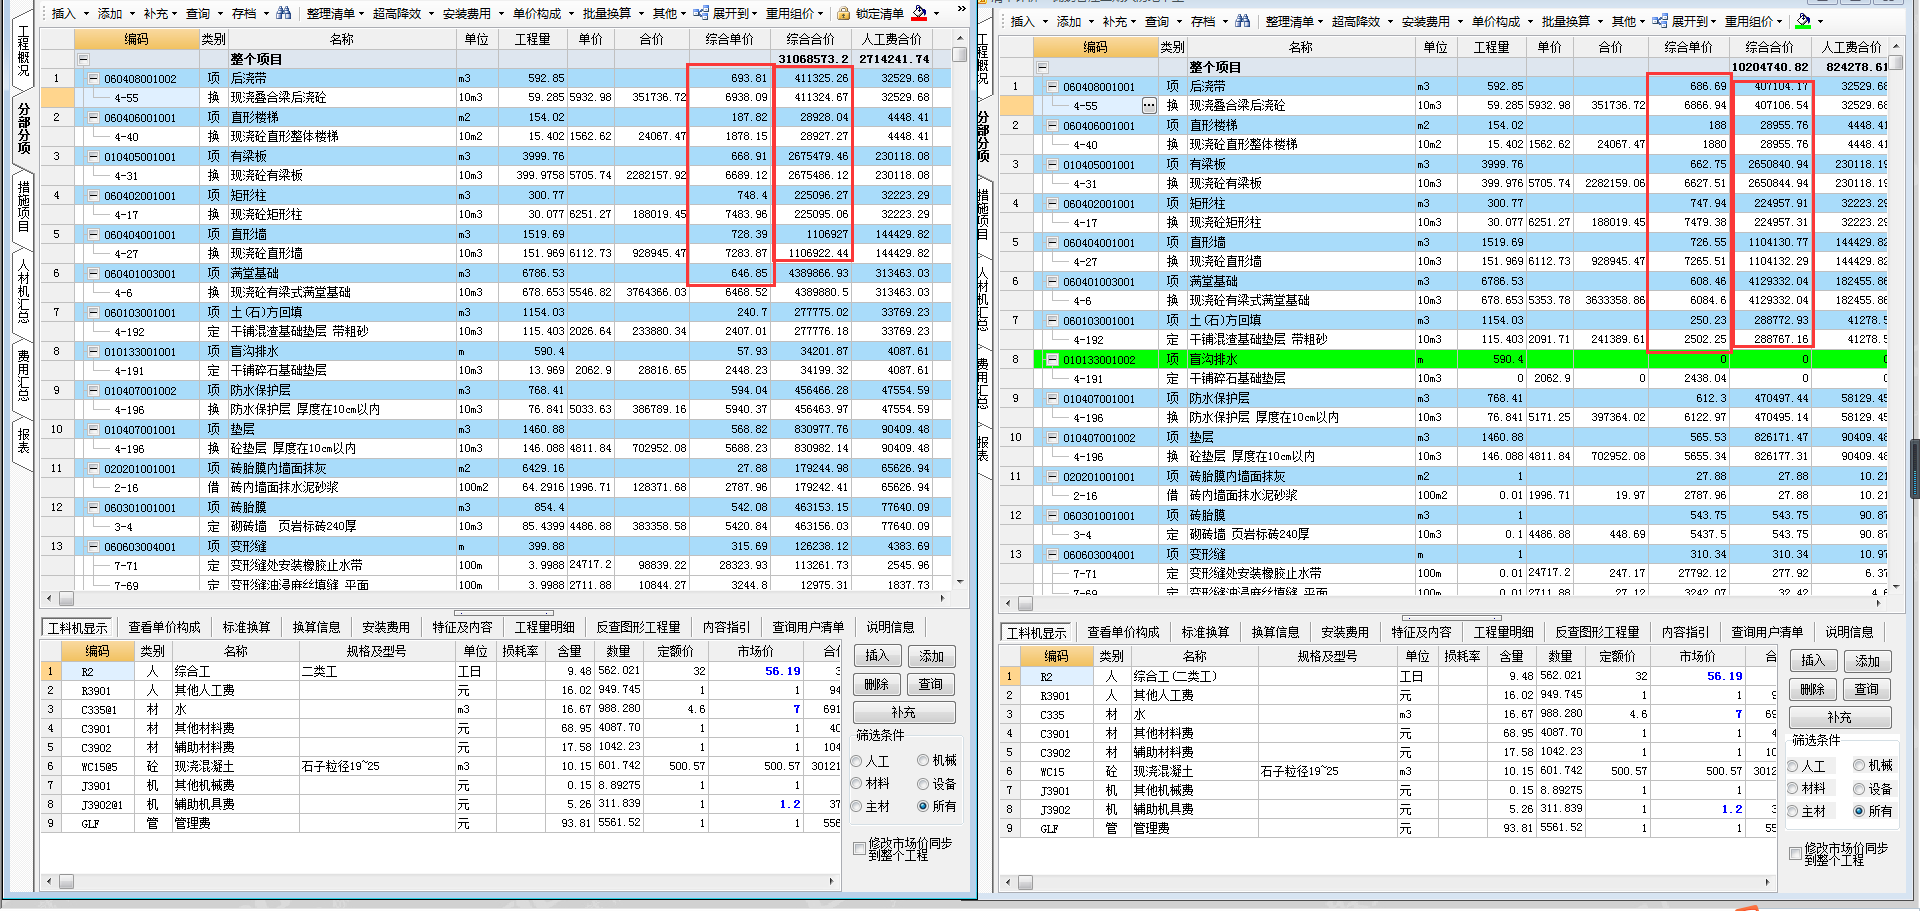
Task: Click 插入 button in left window lower panel
Action: pos(877,656)
